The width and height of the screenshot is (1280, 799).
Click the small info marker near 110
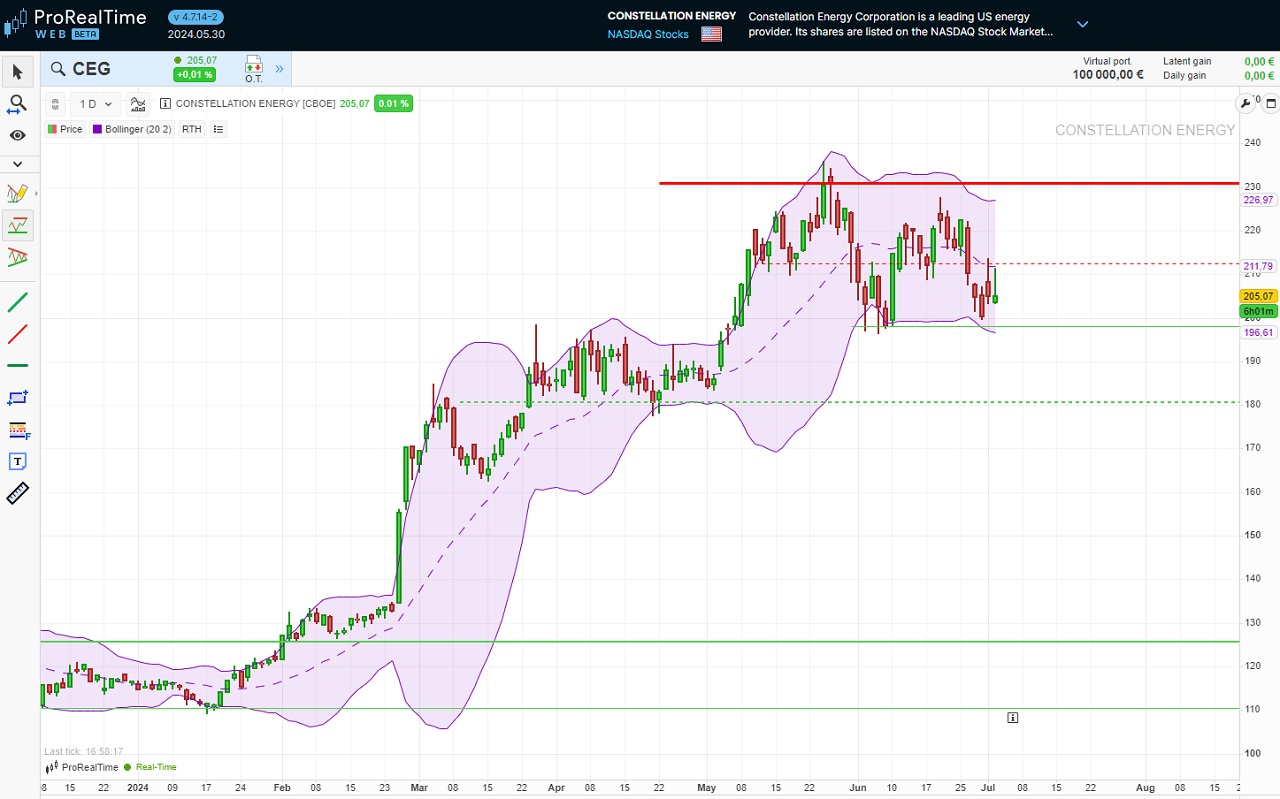pos(1012,717)
